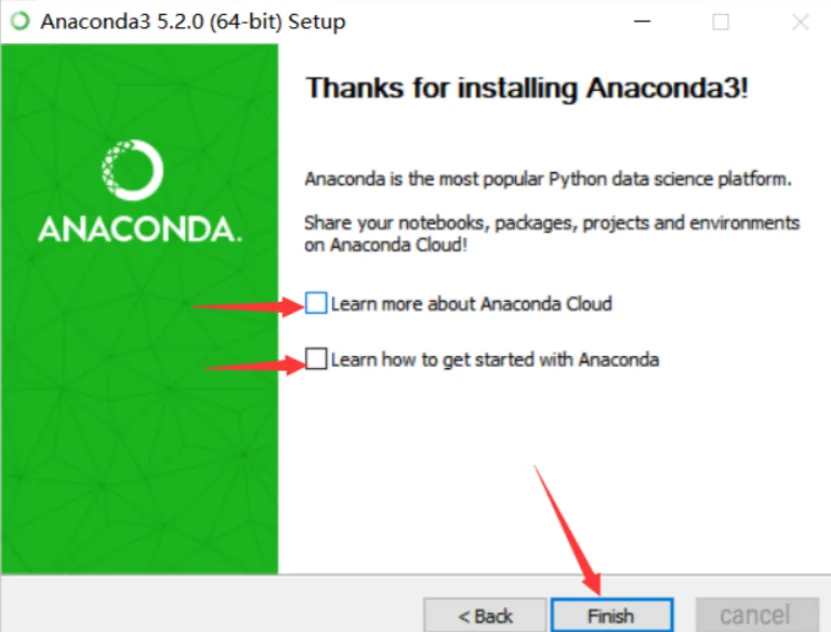This screenshot has height=632, width=831.
Task: Close the Setup window with the X
Action: (800, 22)
